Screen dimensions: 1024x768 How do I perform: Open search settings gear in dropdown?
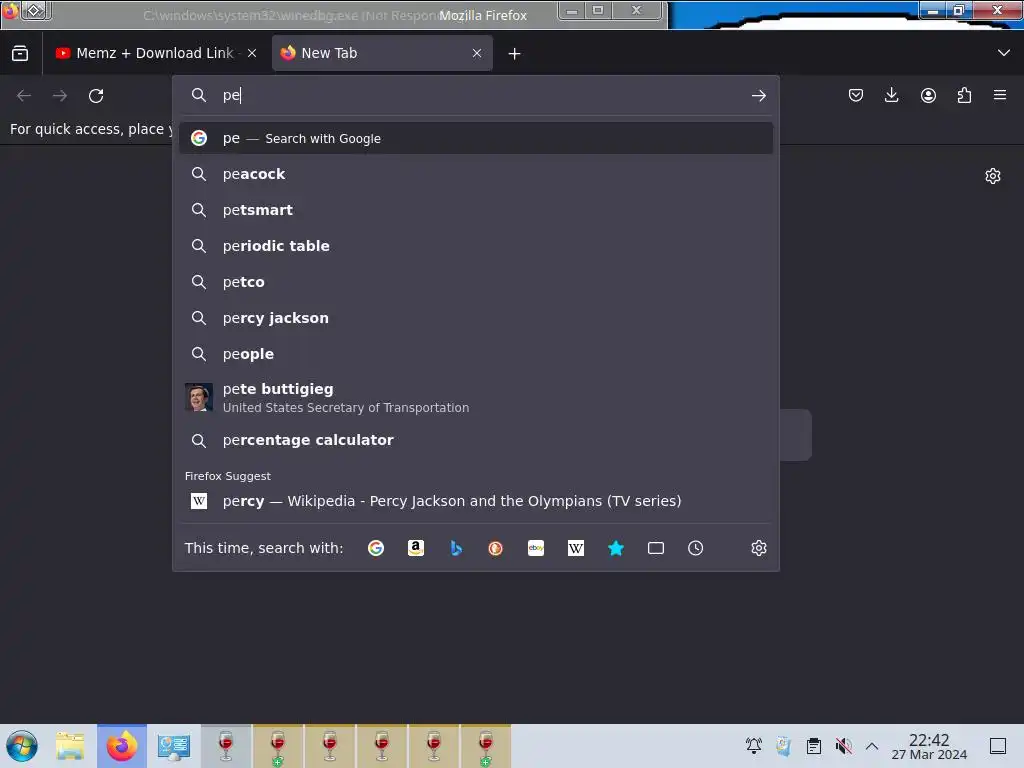point(758,548)
